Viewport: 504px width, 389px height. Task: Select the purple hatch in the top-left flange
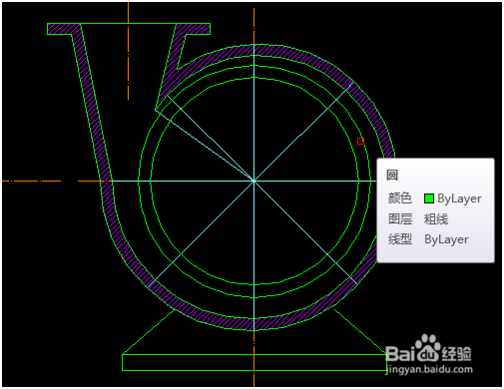[59, 29]
